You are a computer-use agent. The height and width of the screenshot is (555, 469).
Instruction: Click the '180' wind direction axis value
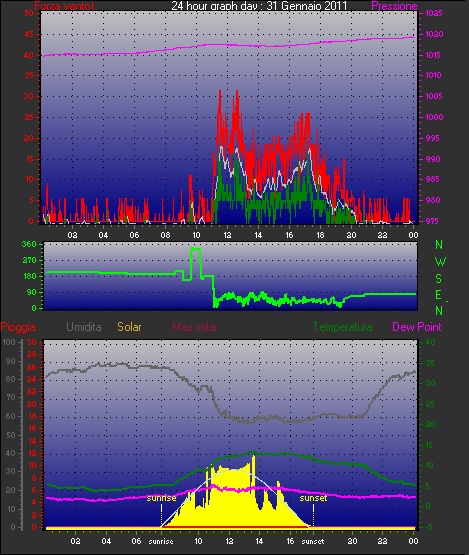tap(29, 276)
